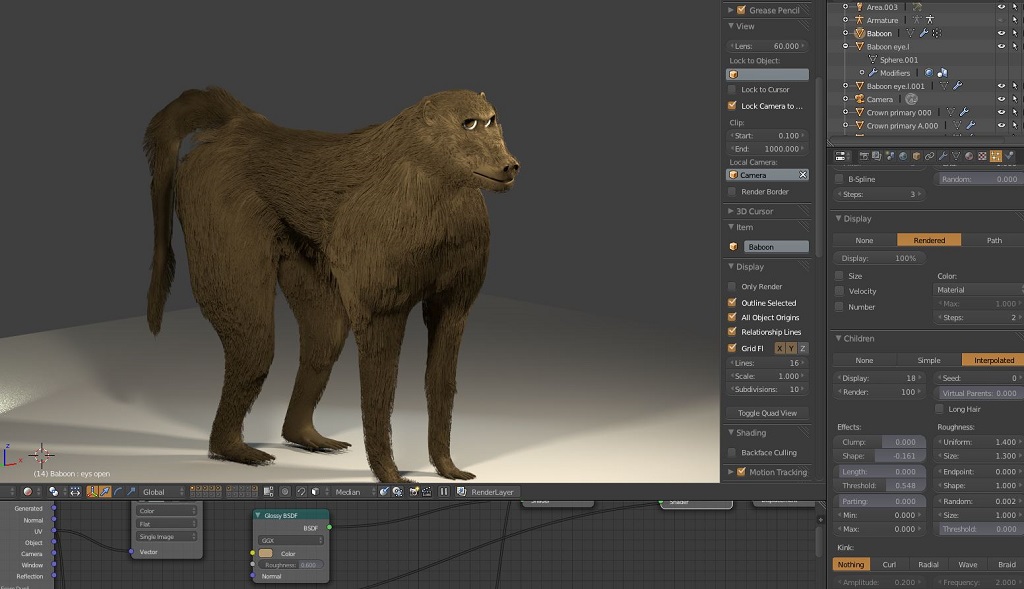Expand the 3D Cursor panel
The width and height of the screenshot is (1024, 589).
[x=731, y=211]
